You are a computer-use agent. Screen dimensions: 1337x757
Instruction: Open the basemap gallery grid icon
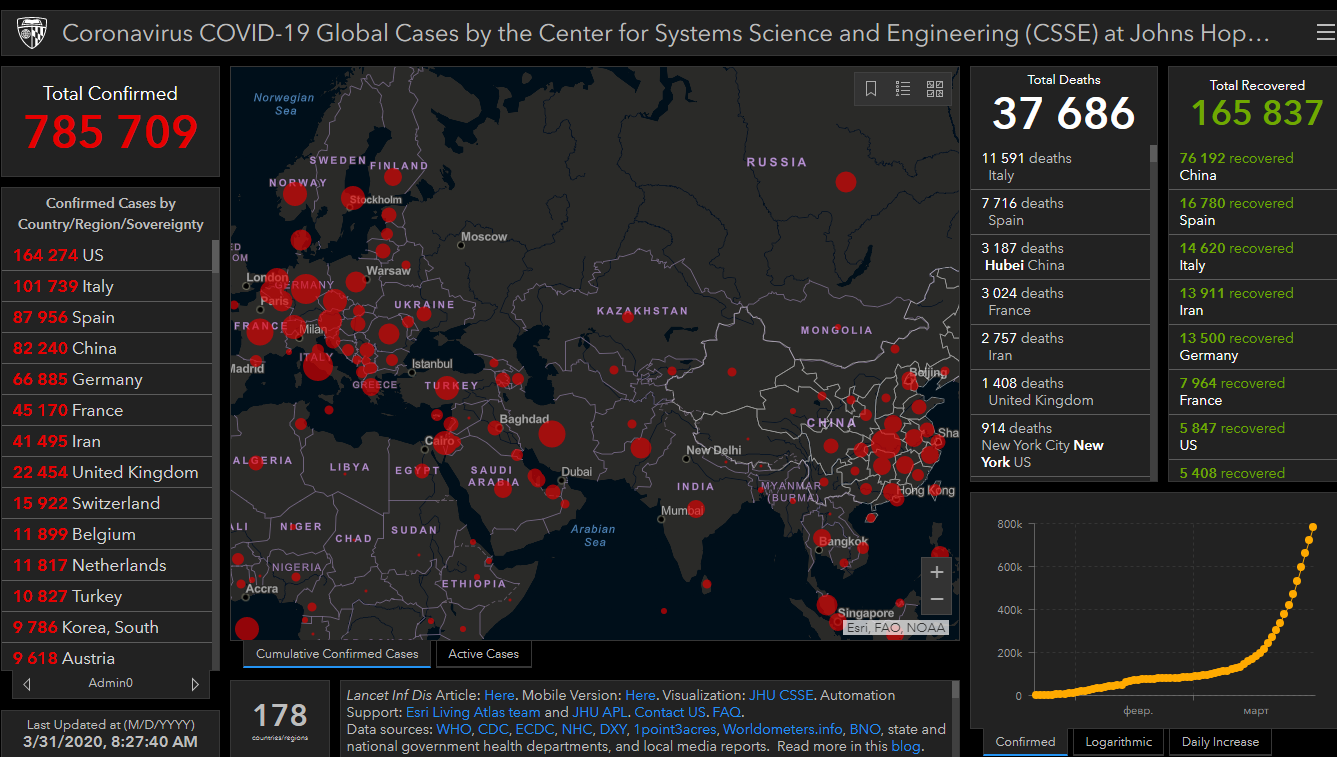point(935,89)
